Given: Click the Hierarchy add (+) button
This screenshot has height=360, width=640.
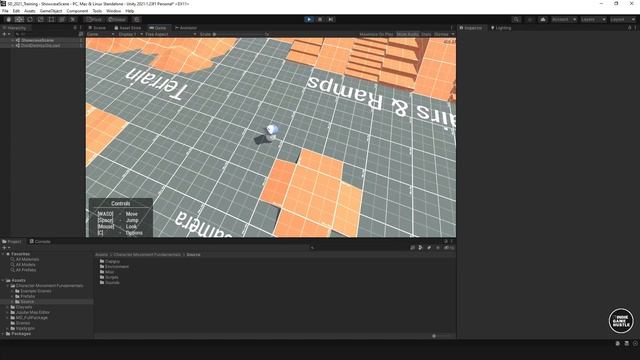Looking at the screenshot, I should (x=6, y=34).
